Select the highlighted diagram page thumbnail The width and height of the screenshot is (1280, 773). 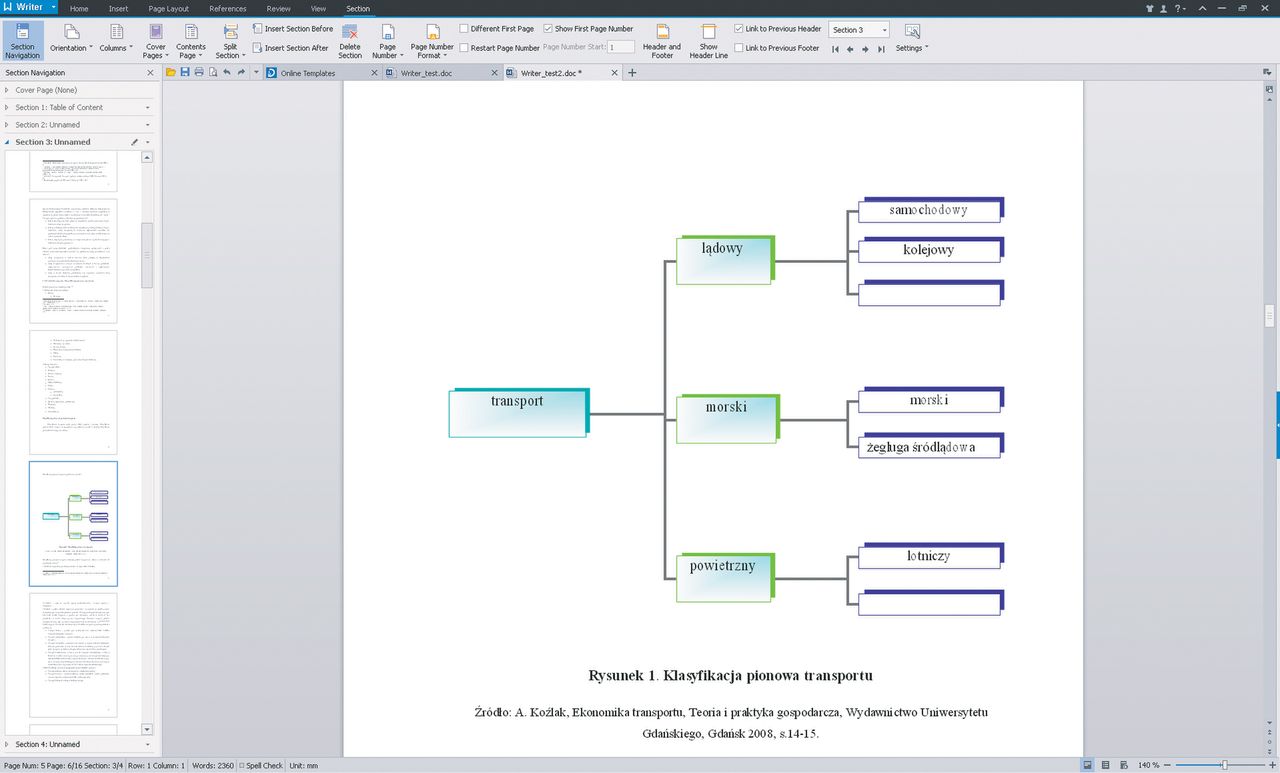(x=73, y=523)
